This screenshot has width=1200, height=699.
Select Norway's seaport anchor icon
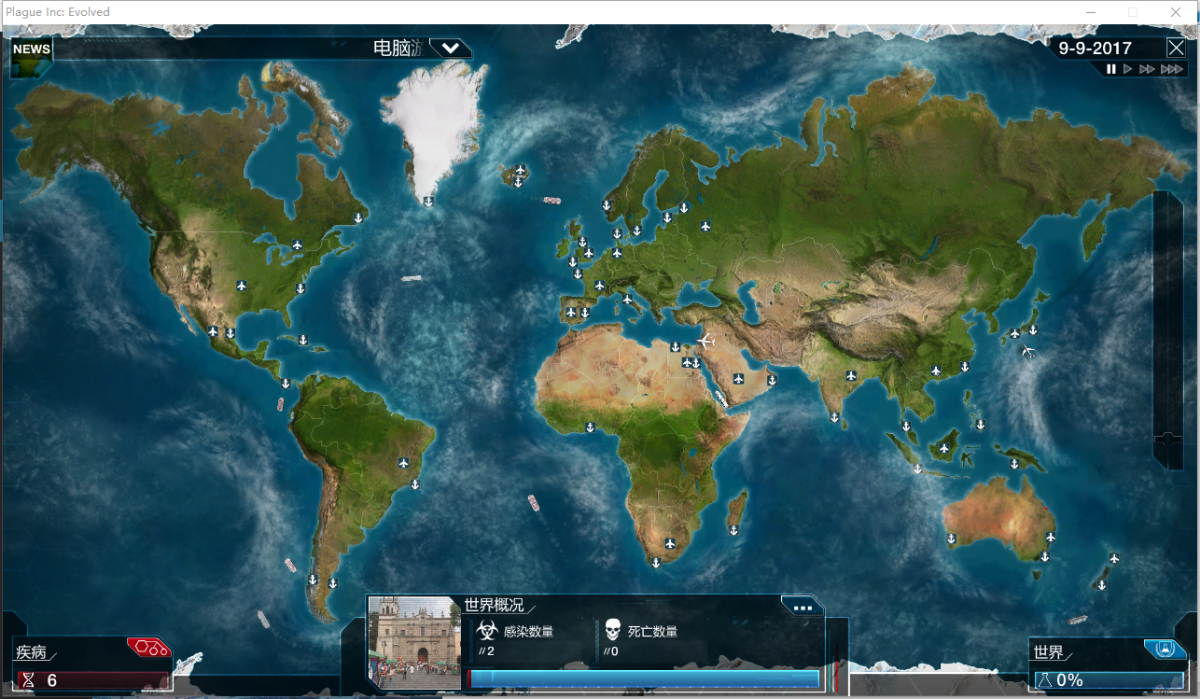click(606, 204)
